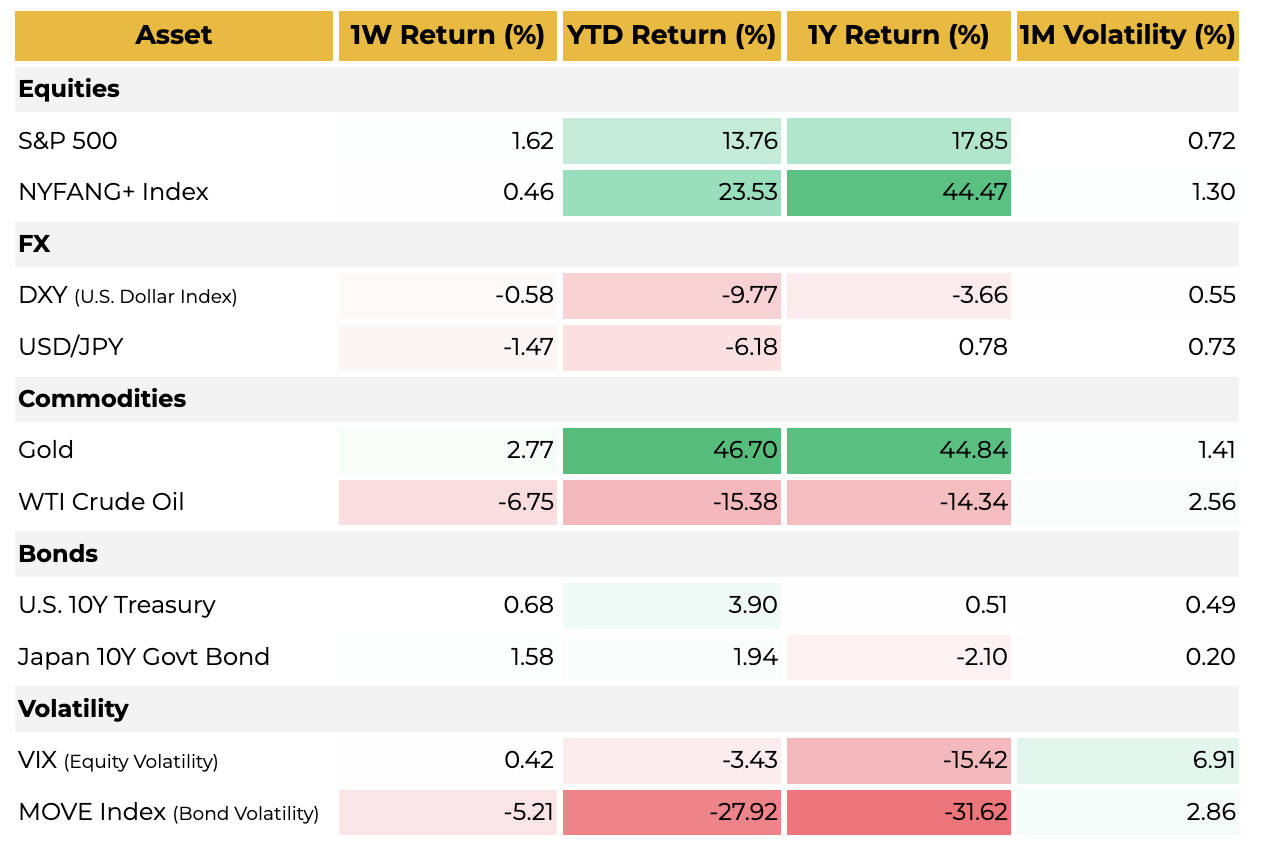1262x864 pixels.
Task: Select the 1M Volatility (%) header
Action: pos(1127,36)
